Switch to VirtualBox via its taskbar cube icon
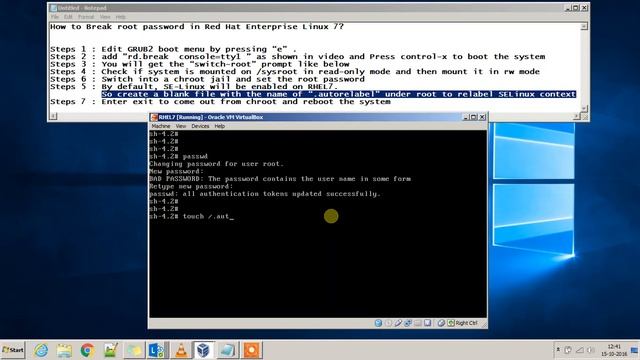 pyautogui.click(x=203, y=350)
